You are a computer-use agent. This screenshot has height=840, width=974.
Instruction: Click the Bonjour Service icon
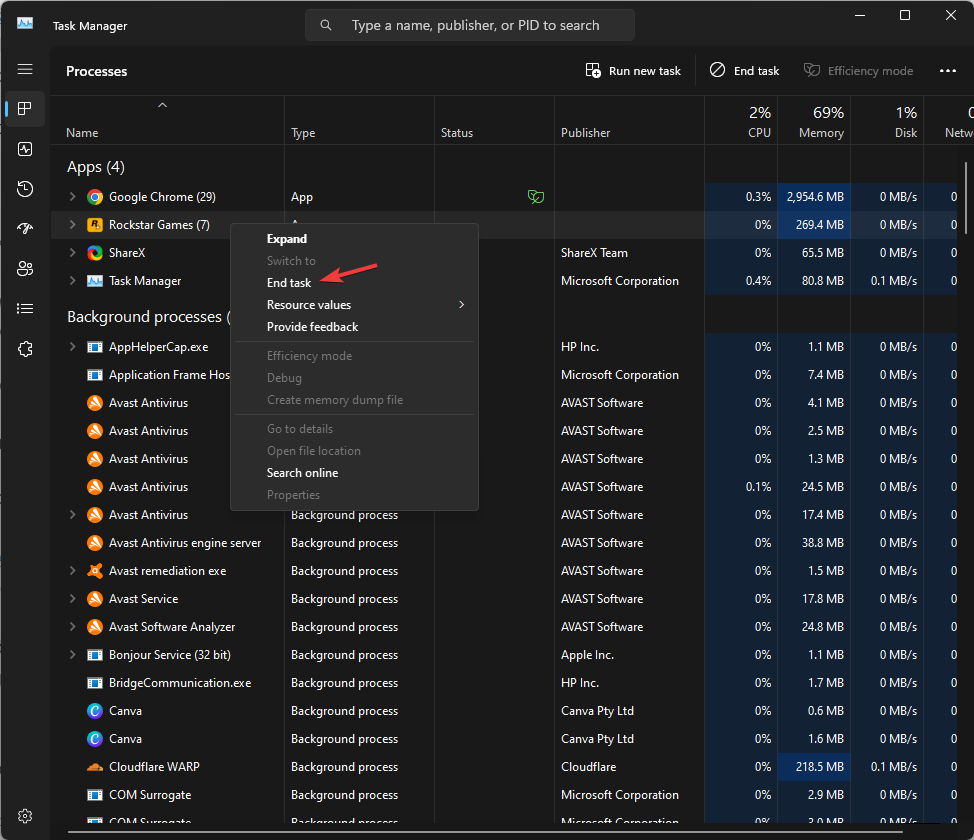coord(95,655)
